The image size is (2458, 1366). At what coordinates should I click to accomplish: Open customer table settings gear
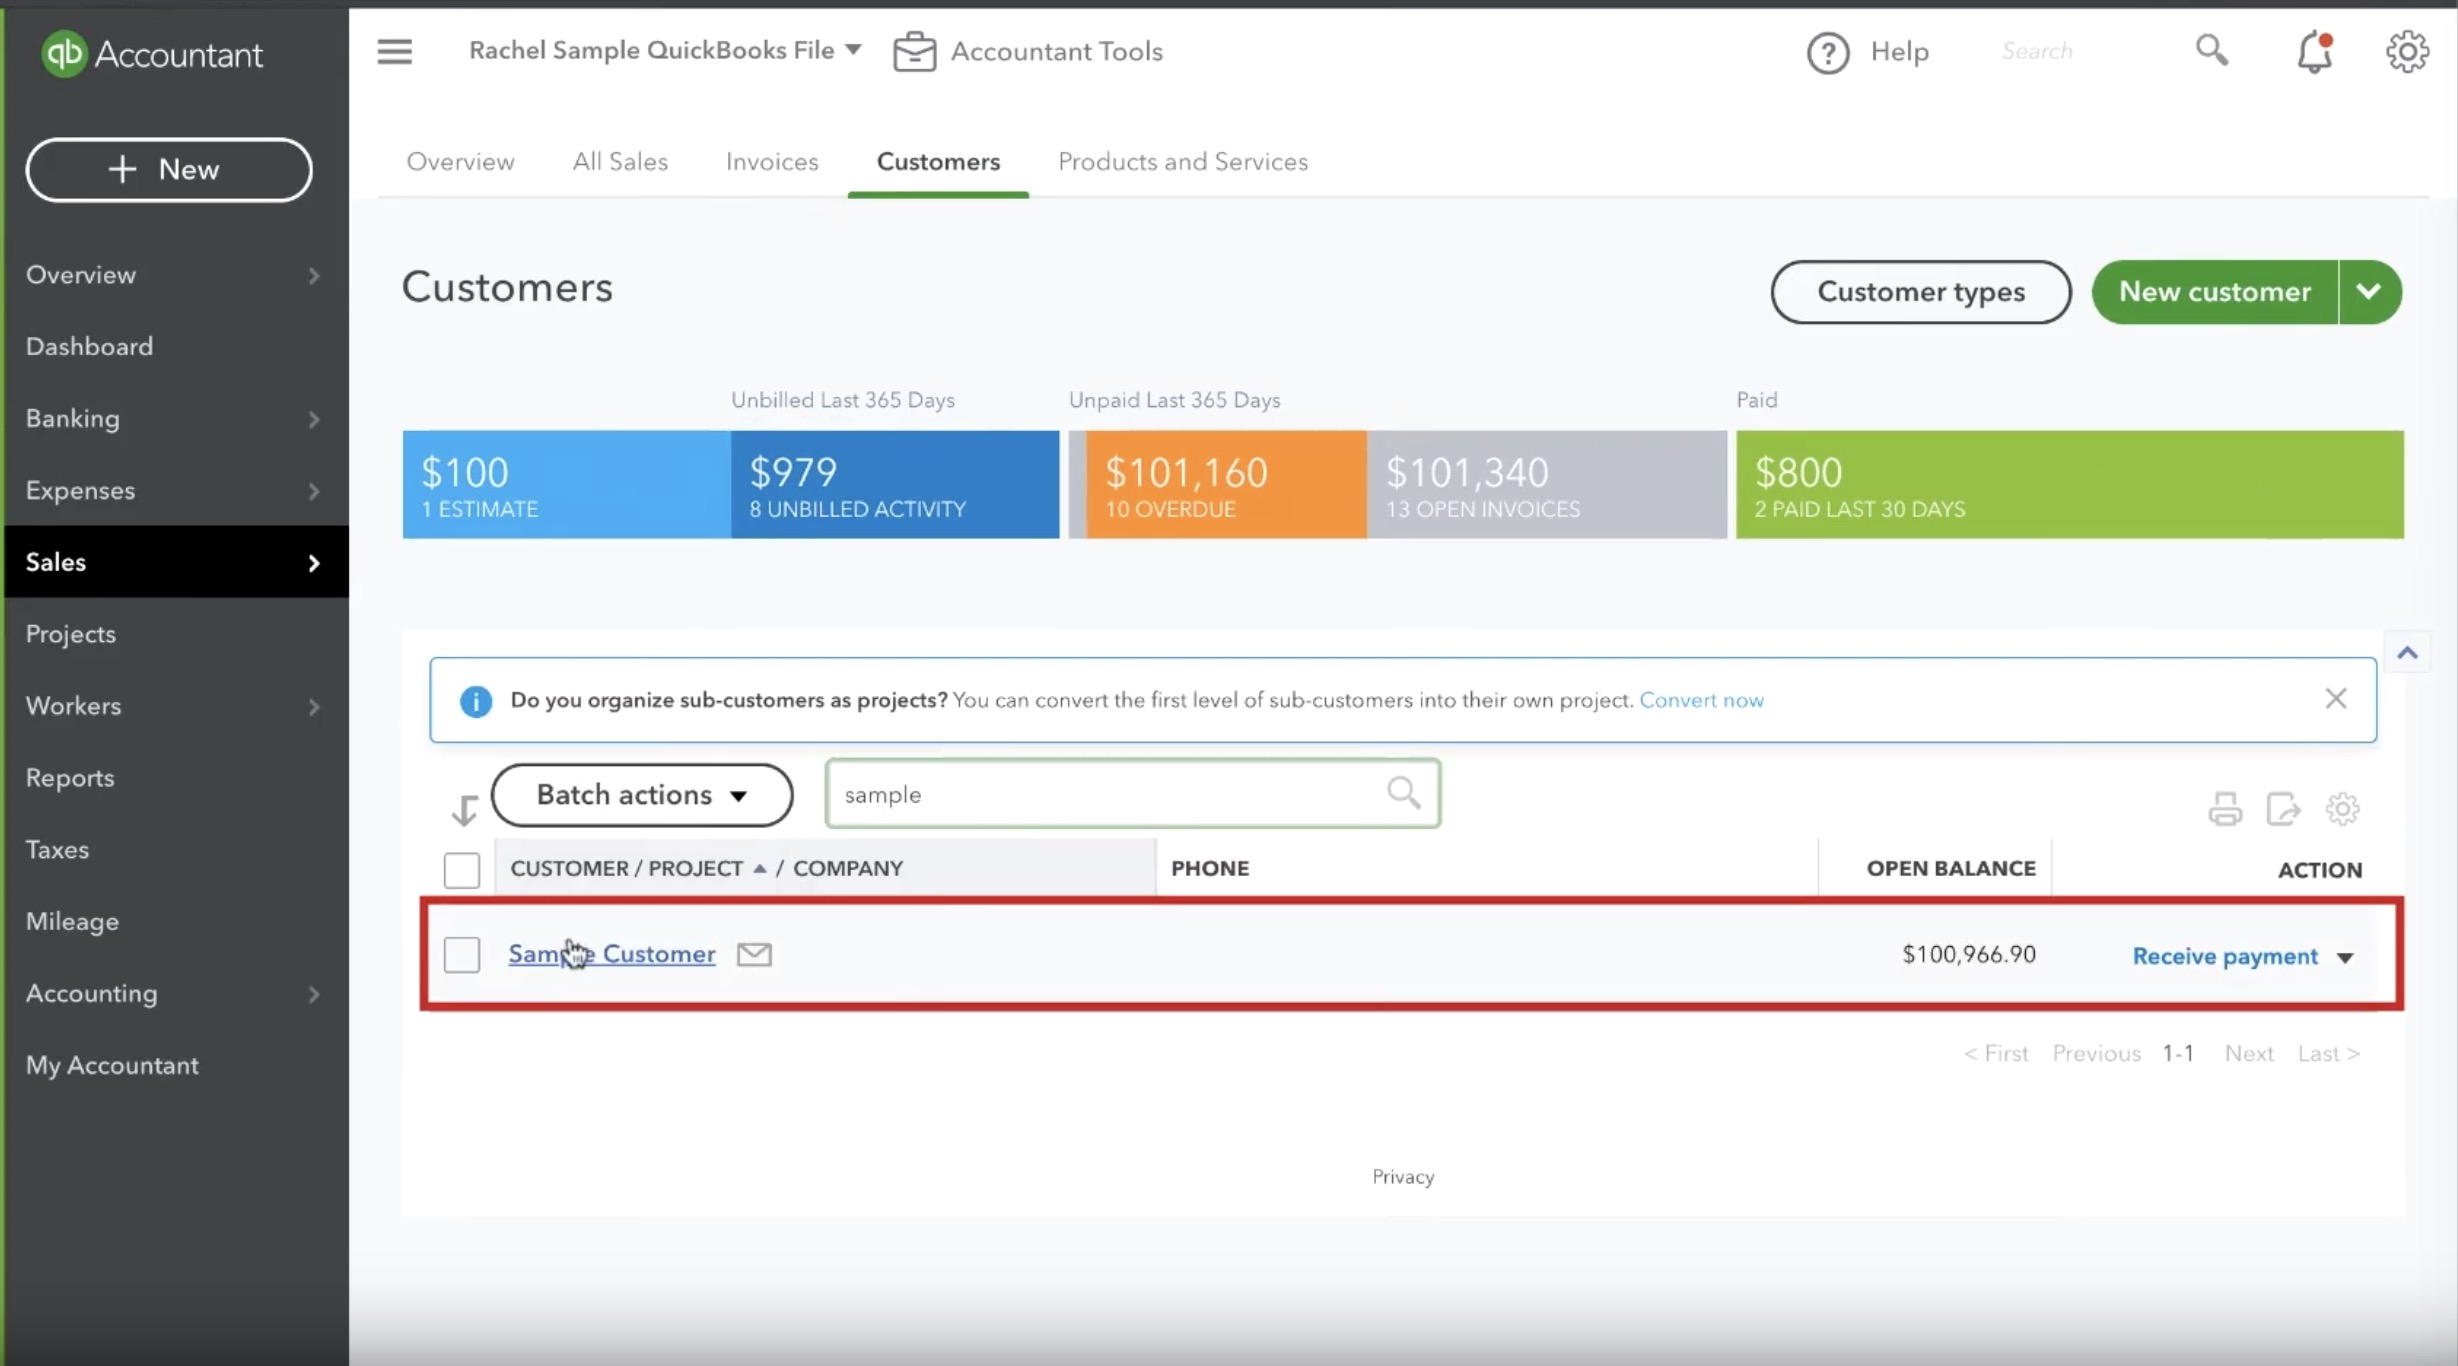2342,808
